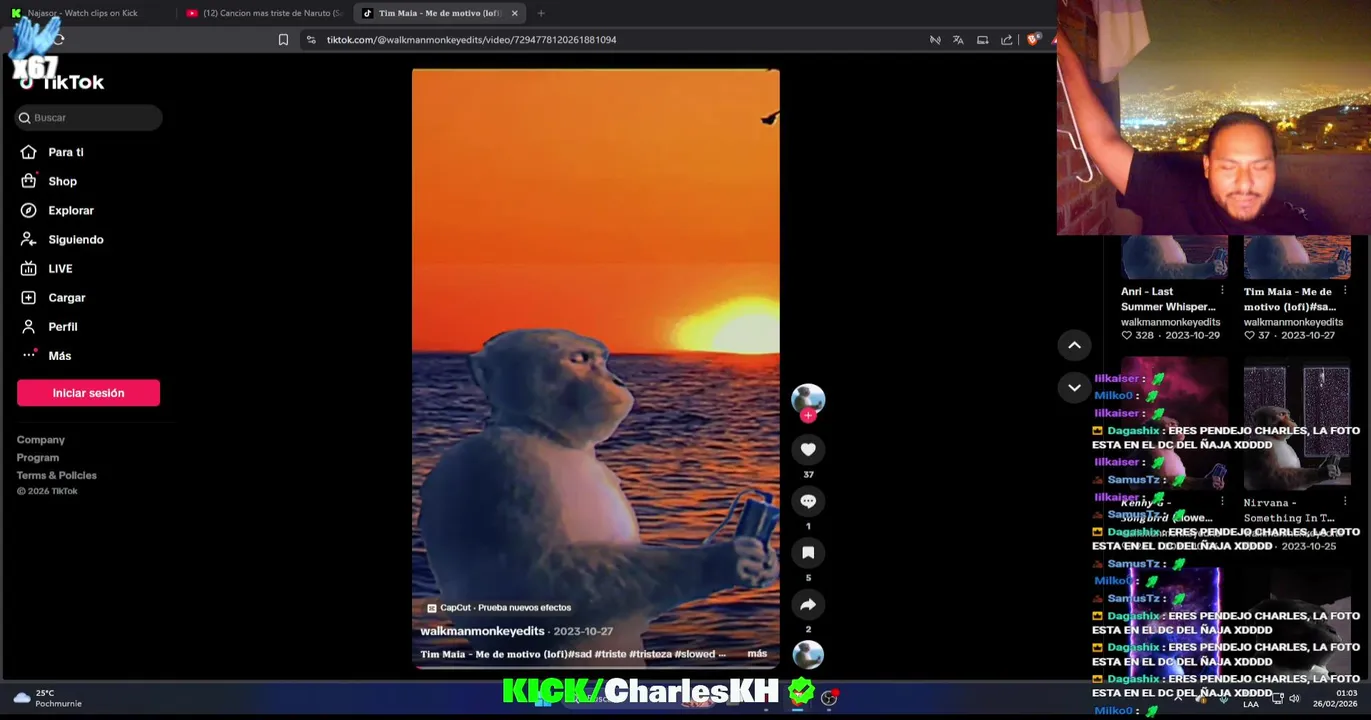Viewport: 1371px width, 720px height.
Task: Go to the next video with the down chevron
Action: tap(1074, 387)
